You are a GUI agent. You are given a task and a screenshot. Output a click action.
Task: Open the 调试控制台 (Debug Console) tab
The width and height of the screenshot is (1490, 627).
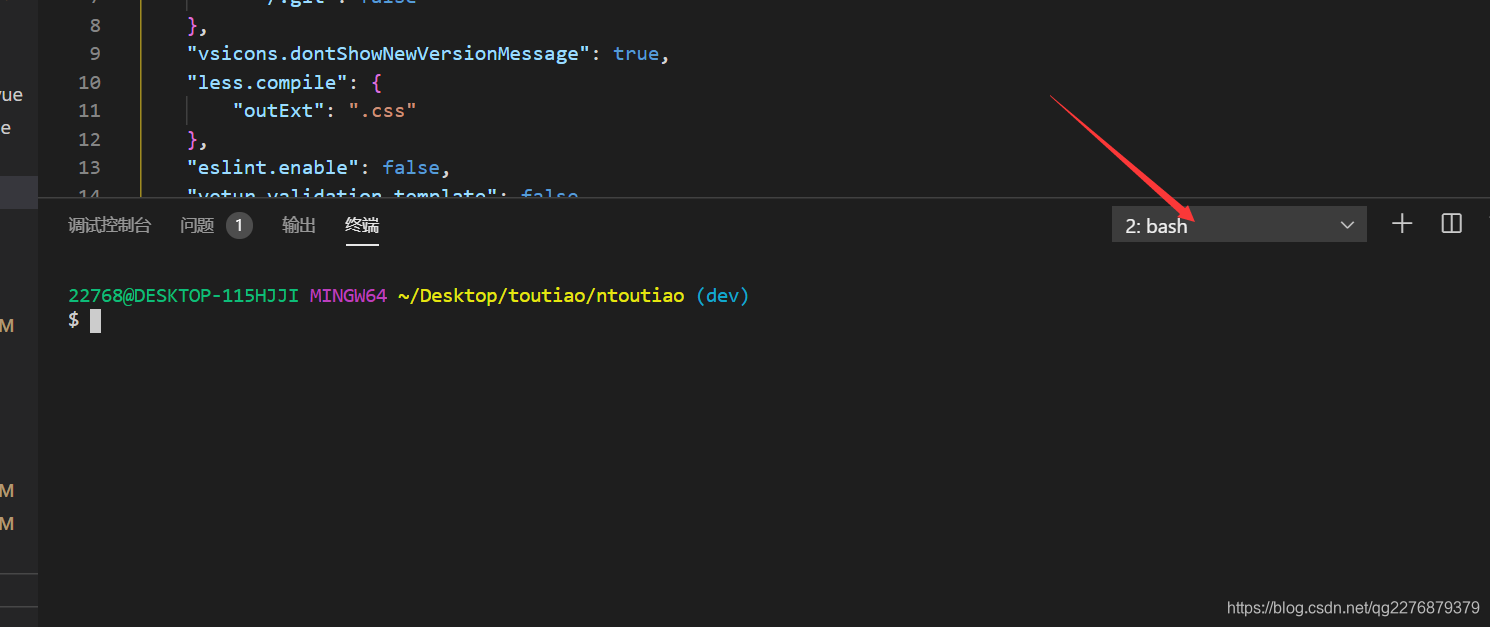coord(109,225)
